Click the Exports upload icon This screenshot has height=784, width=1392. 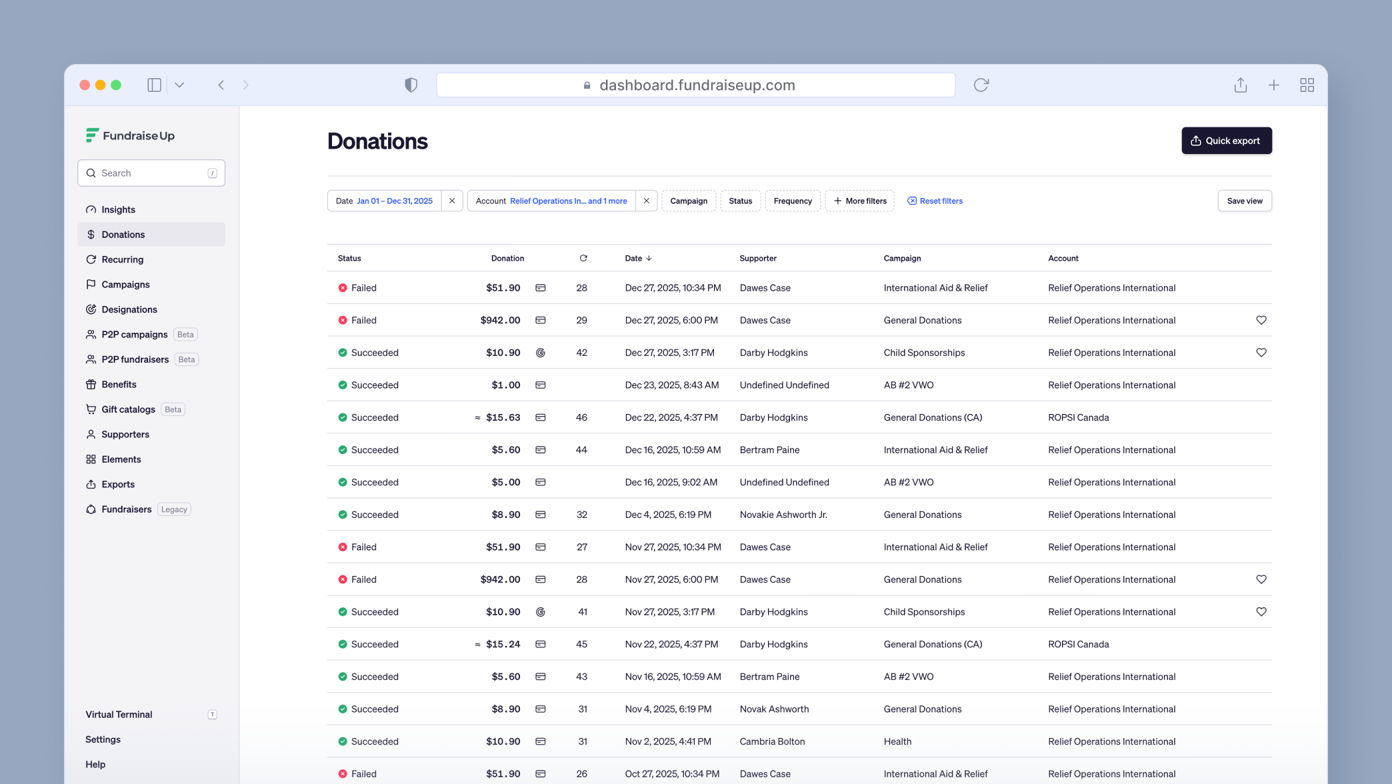pos(91,485)
